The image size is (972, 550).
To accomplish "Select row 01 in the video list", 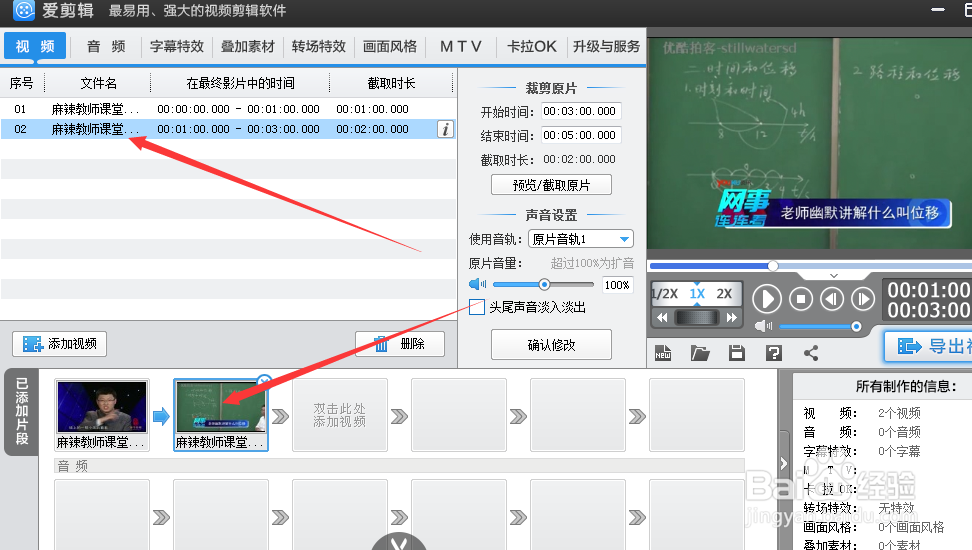I will (x=228, y=109).
